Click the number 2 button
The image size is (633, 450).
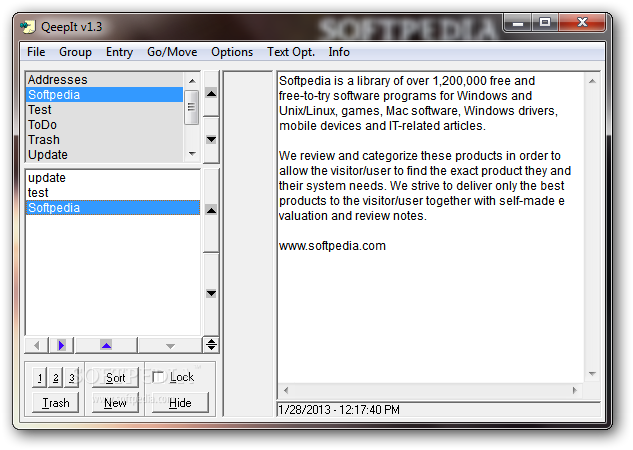coord(56,378)
